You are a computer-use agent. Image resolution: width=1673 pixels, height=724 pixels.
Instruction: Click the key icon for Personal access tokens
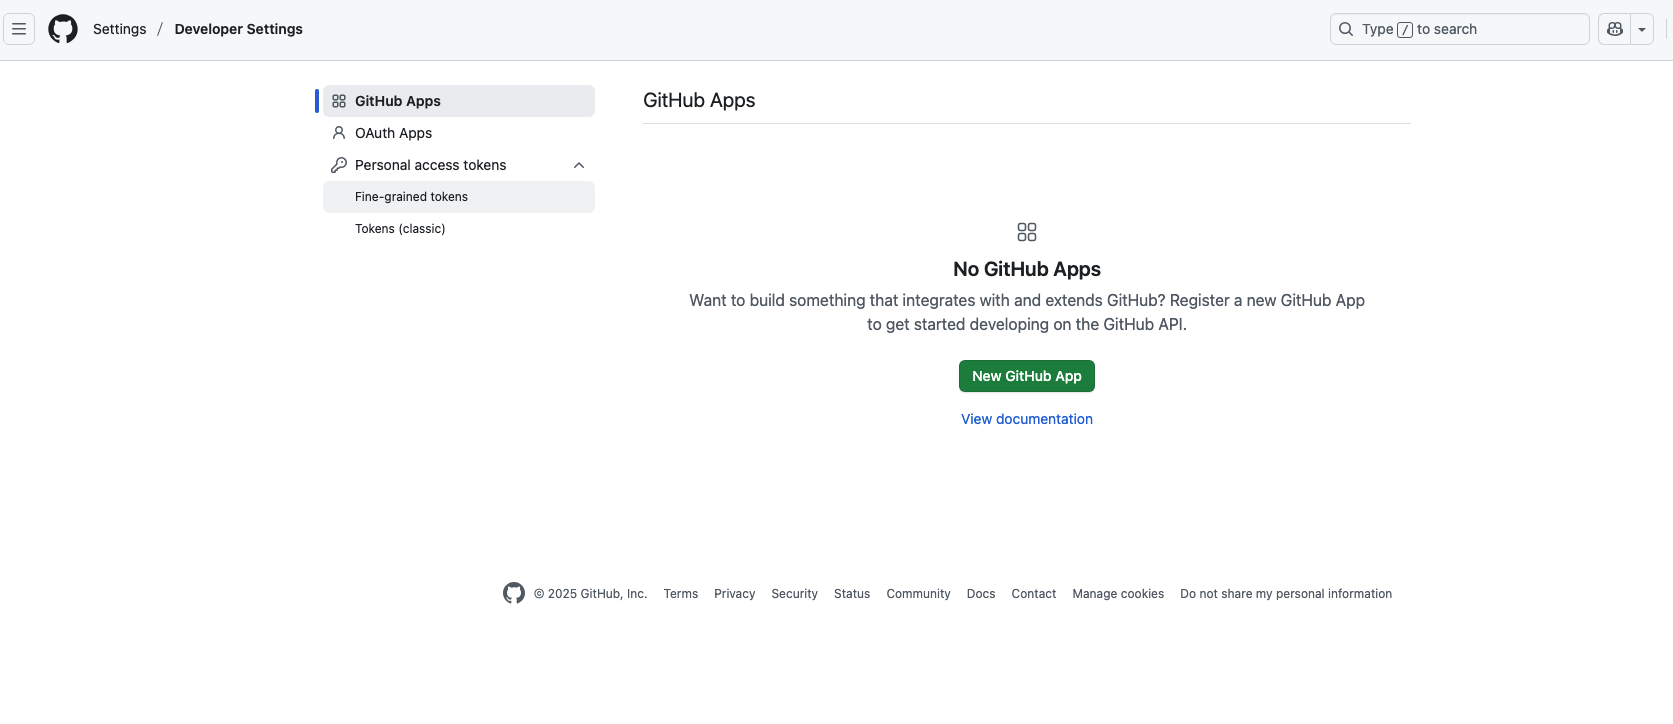pos(339,165)
